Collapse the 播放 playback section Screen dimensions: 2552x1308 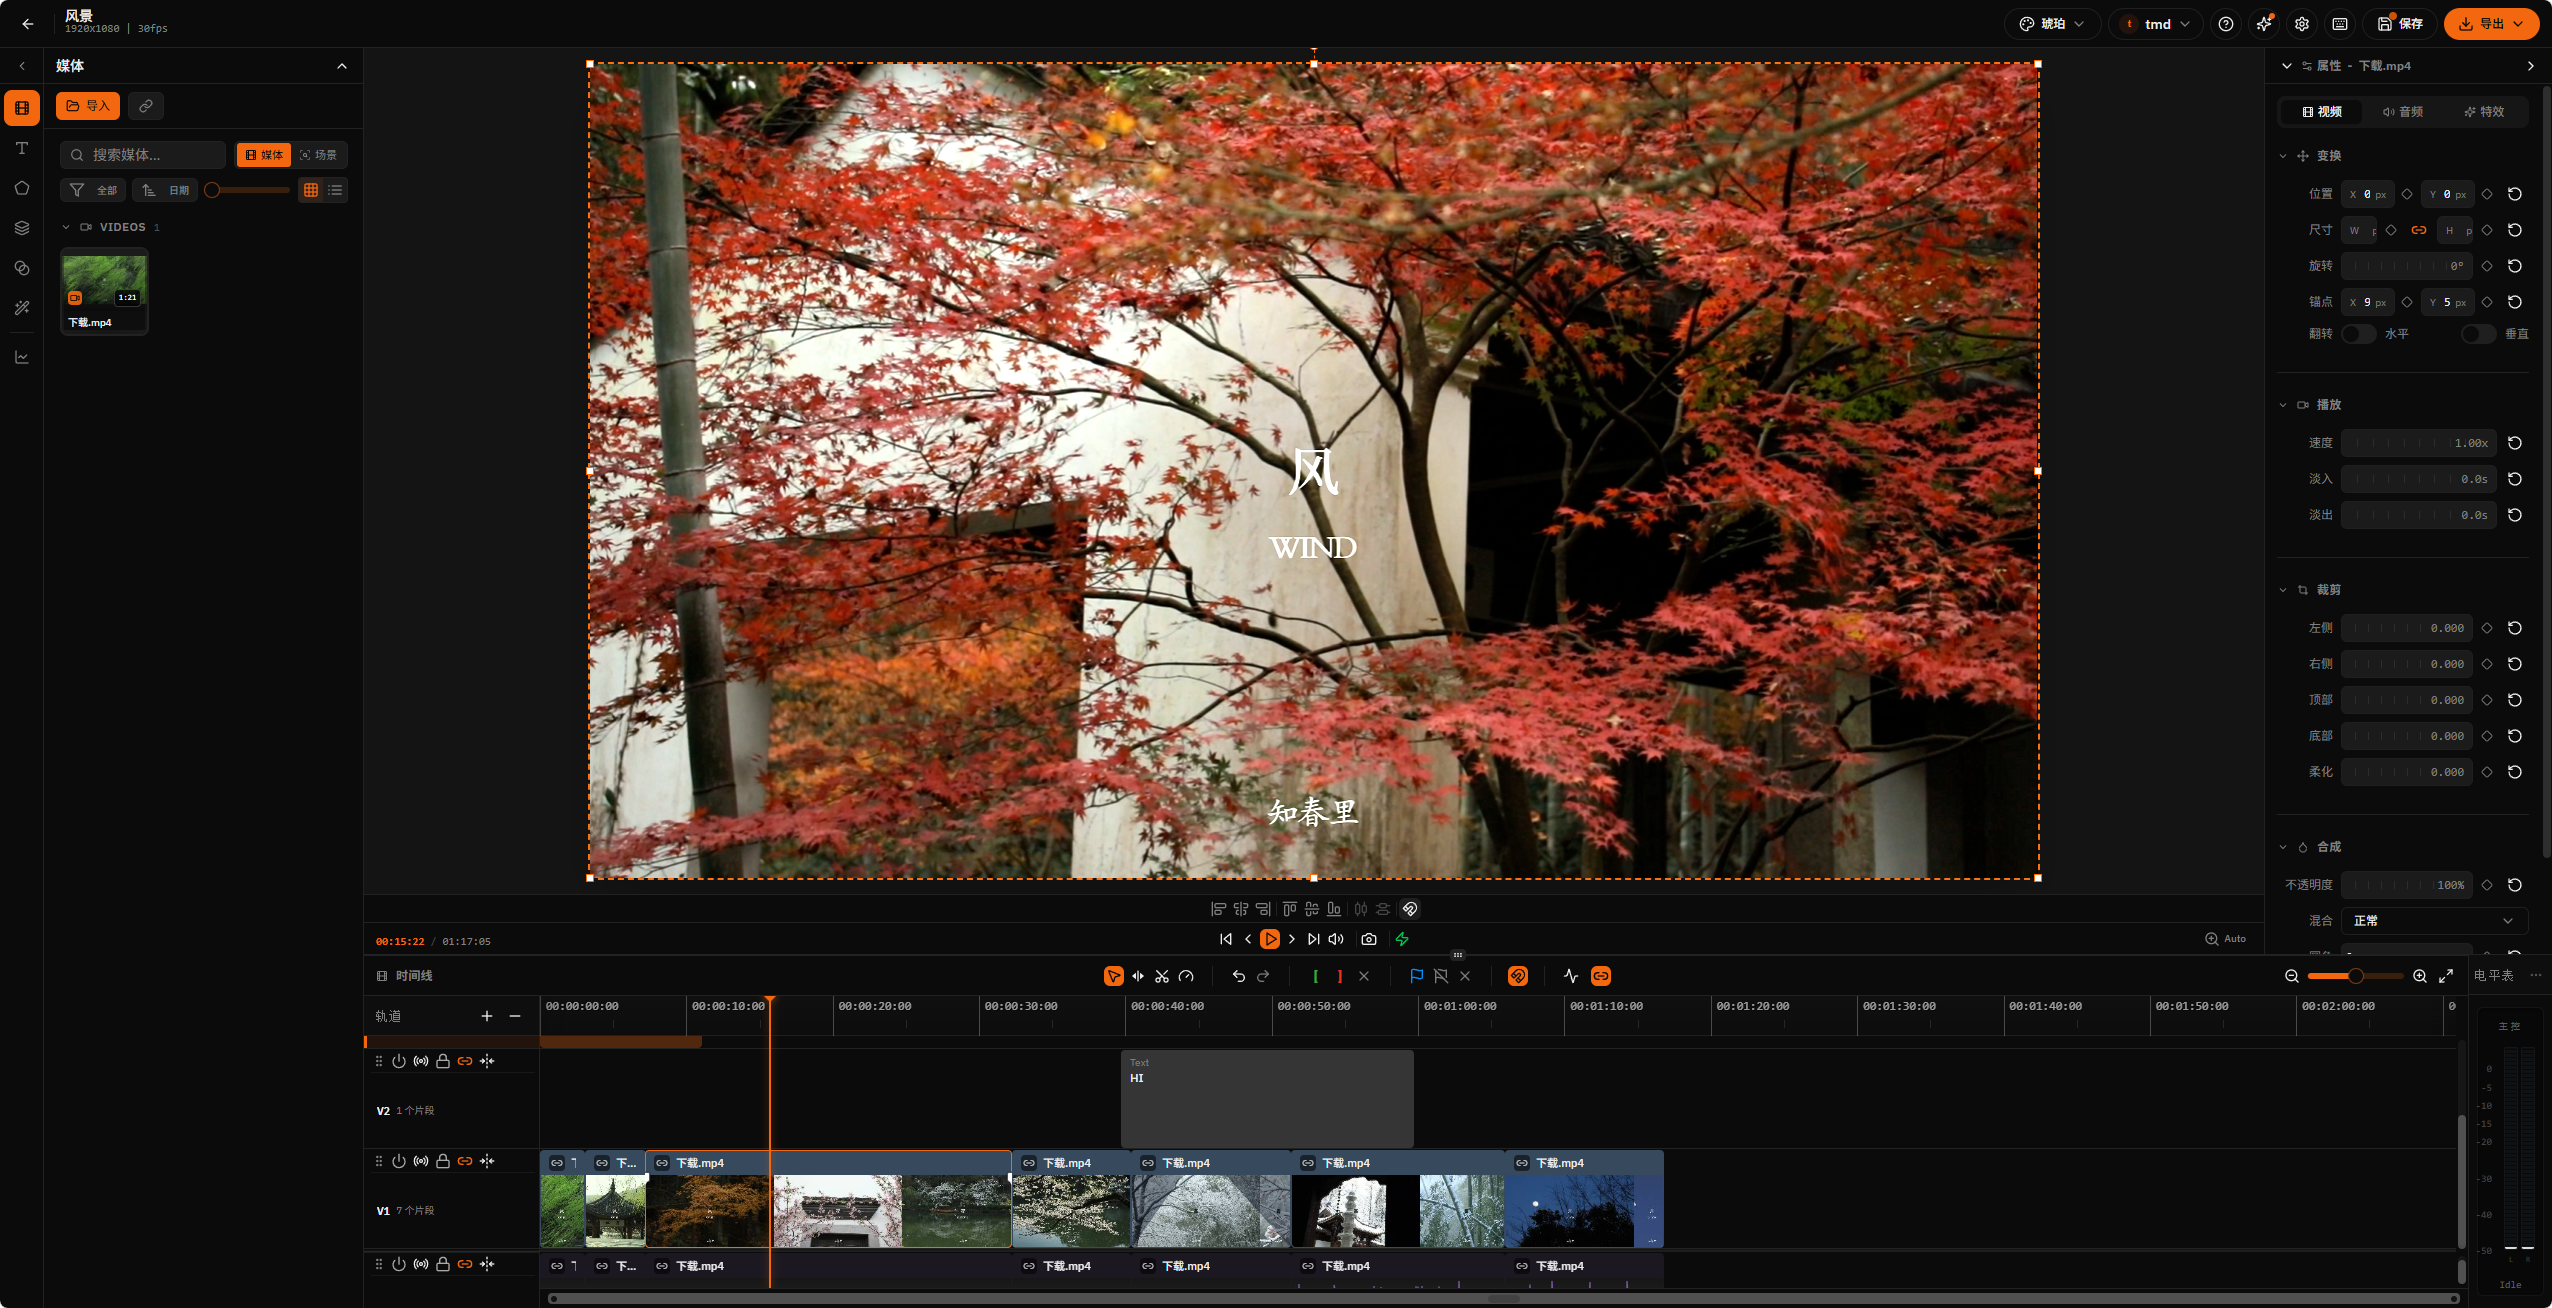[x=2283, y=405]
